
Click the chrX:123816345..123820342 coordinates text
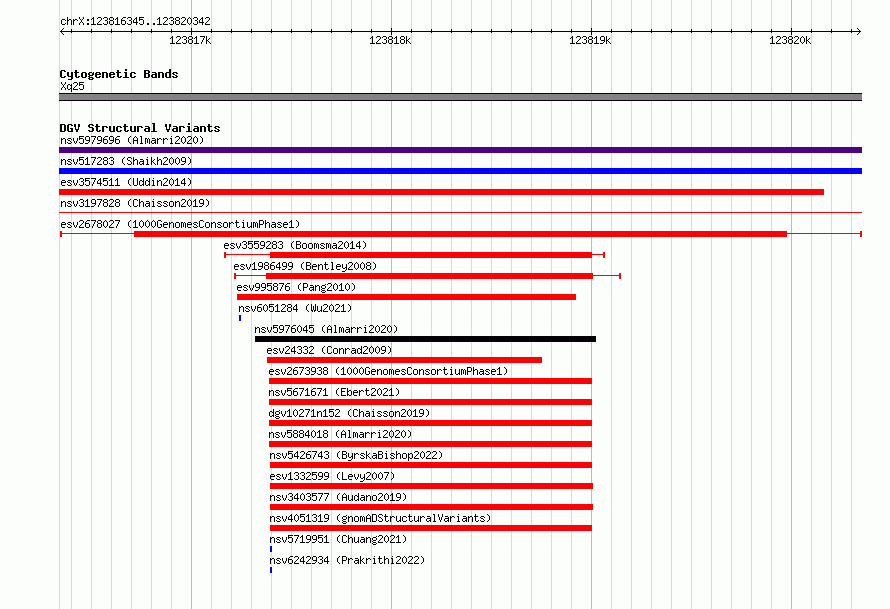[135, 21]
